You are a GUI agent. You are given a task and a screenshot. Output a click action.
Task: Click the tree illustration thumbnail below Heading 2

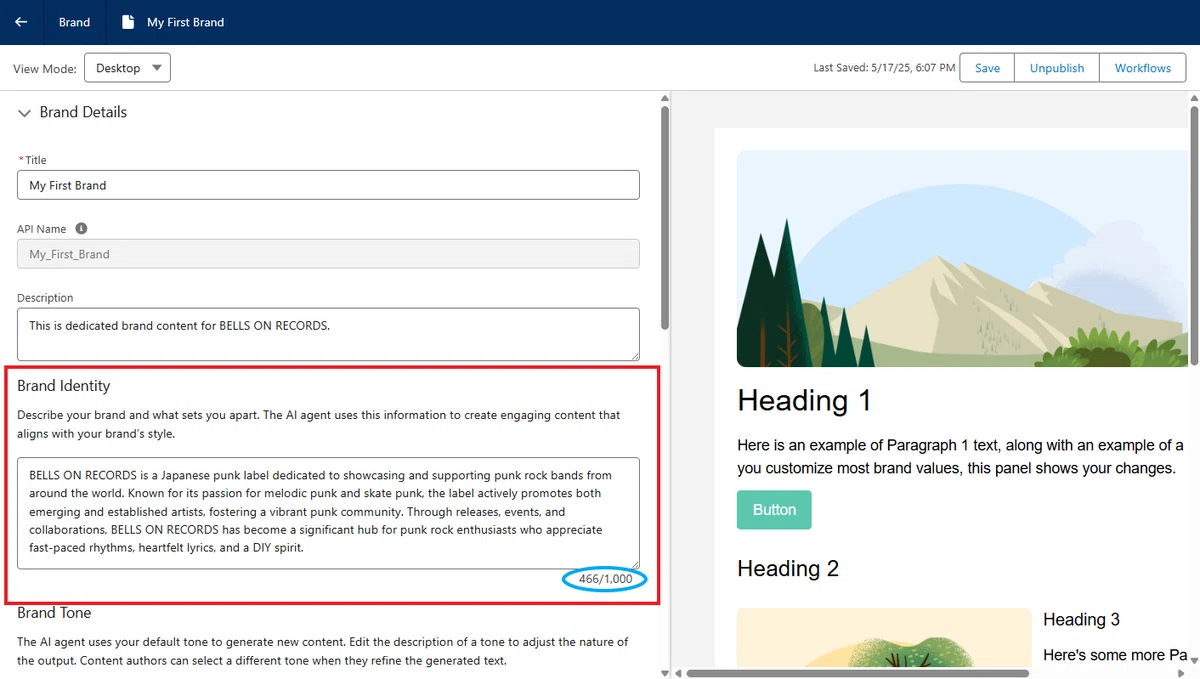click(884, 638)
